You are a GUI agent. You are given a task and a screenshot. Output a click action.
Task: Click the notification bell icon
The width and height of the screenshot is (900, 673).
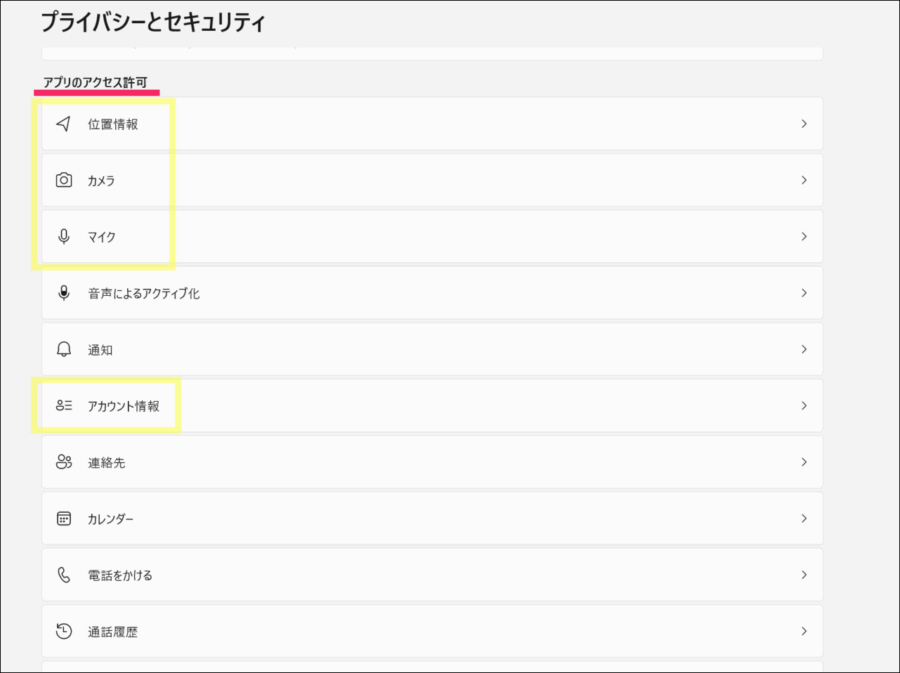click(64, 350)
